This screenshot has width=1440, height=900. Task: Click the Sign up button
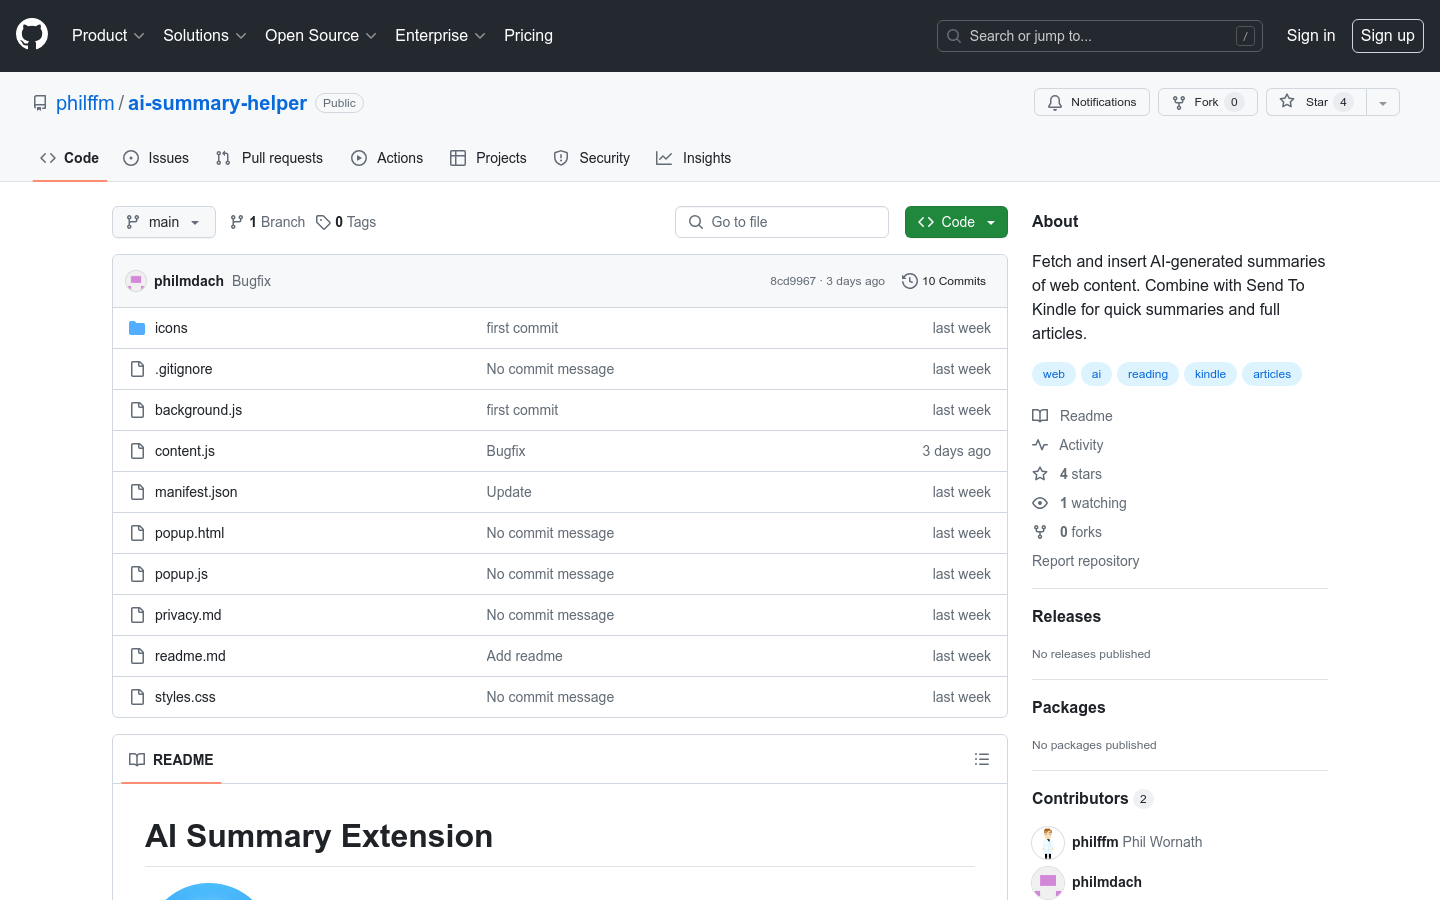click(x=1388, y=35)
